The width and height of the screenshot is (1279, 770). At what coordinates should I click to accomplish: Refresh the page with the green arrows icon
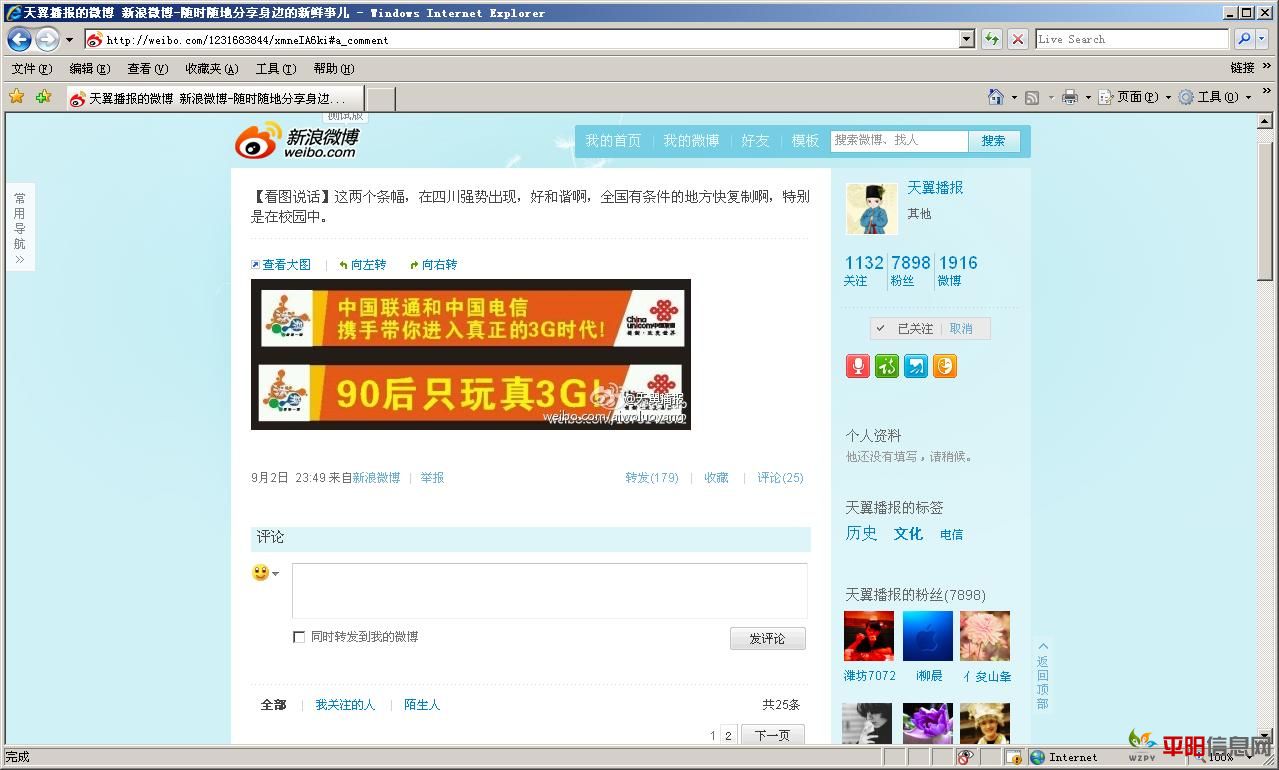click(x=991, y=39)
